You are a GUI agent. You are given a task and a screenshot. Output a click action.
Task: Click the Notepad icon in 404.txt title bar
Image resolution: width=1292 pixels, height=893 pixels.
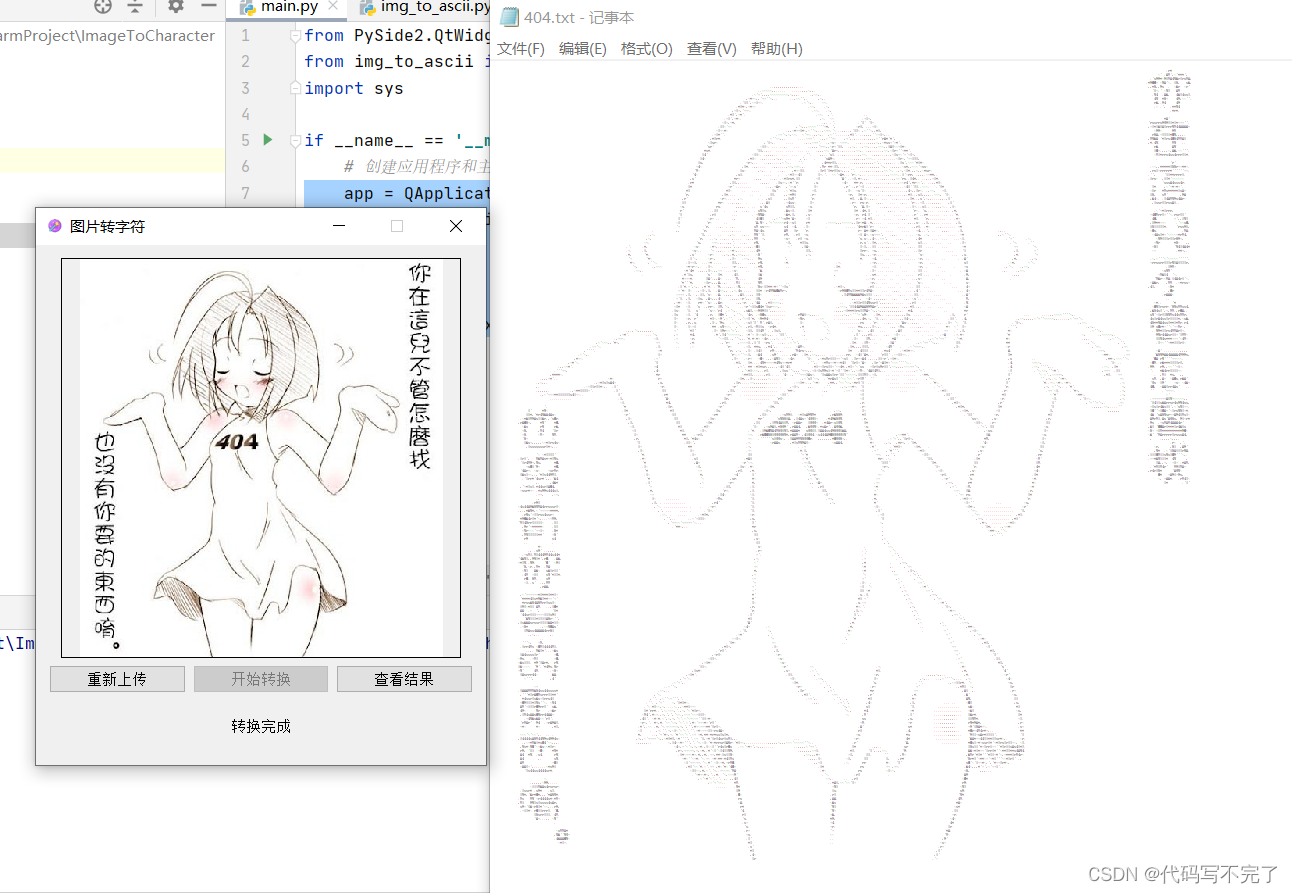(x=510, y=17)
